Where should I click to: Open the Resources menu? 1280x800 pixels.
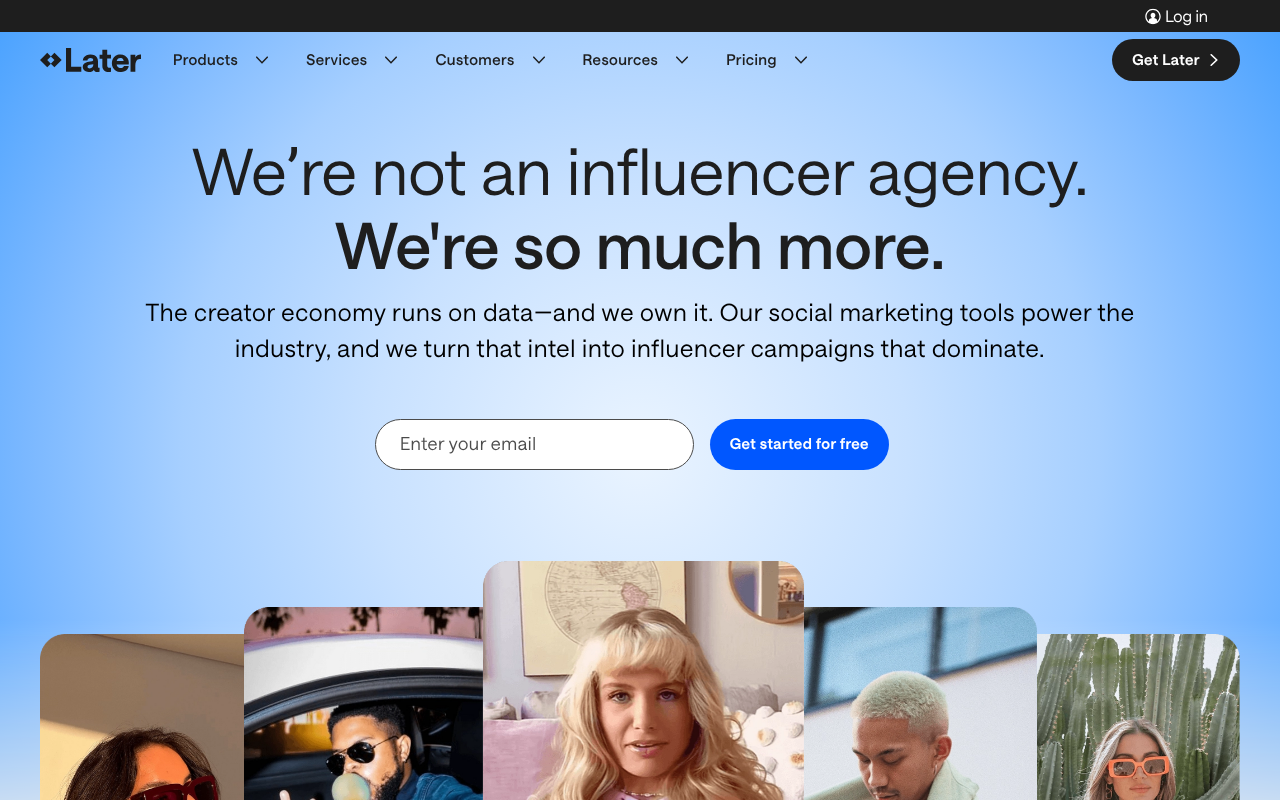(x=620, y=60)
